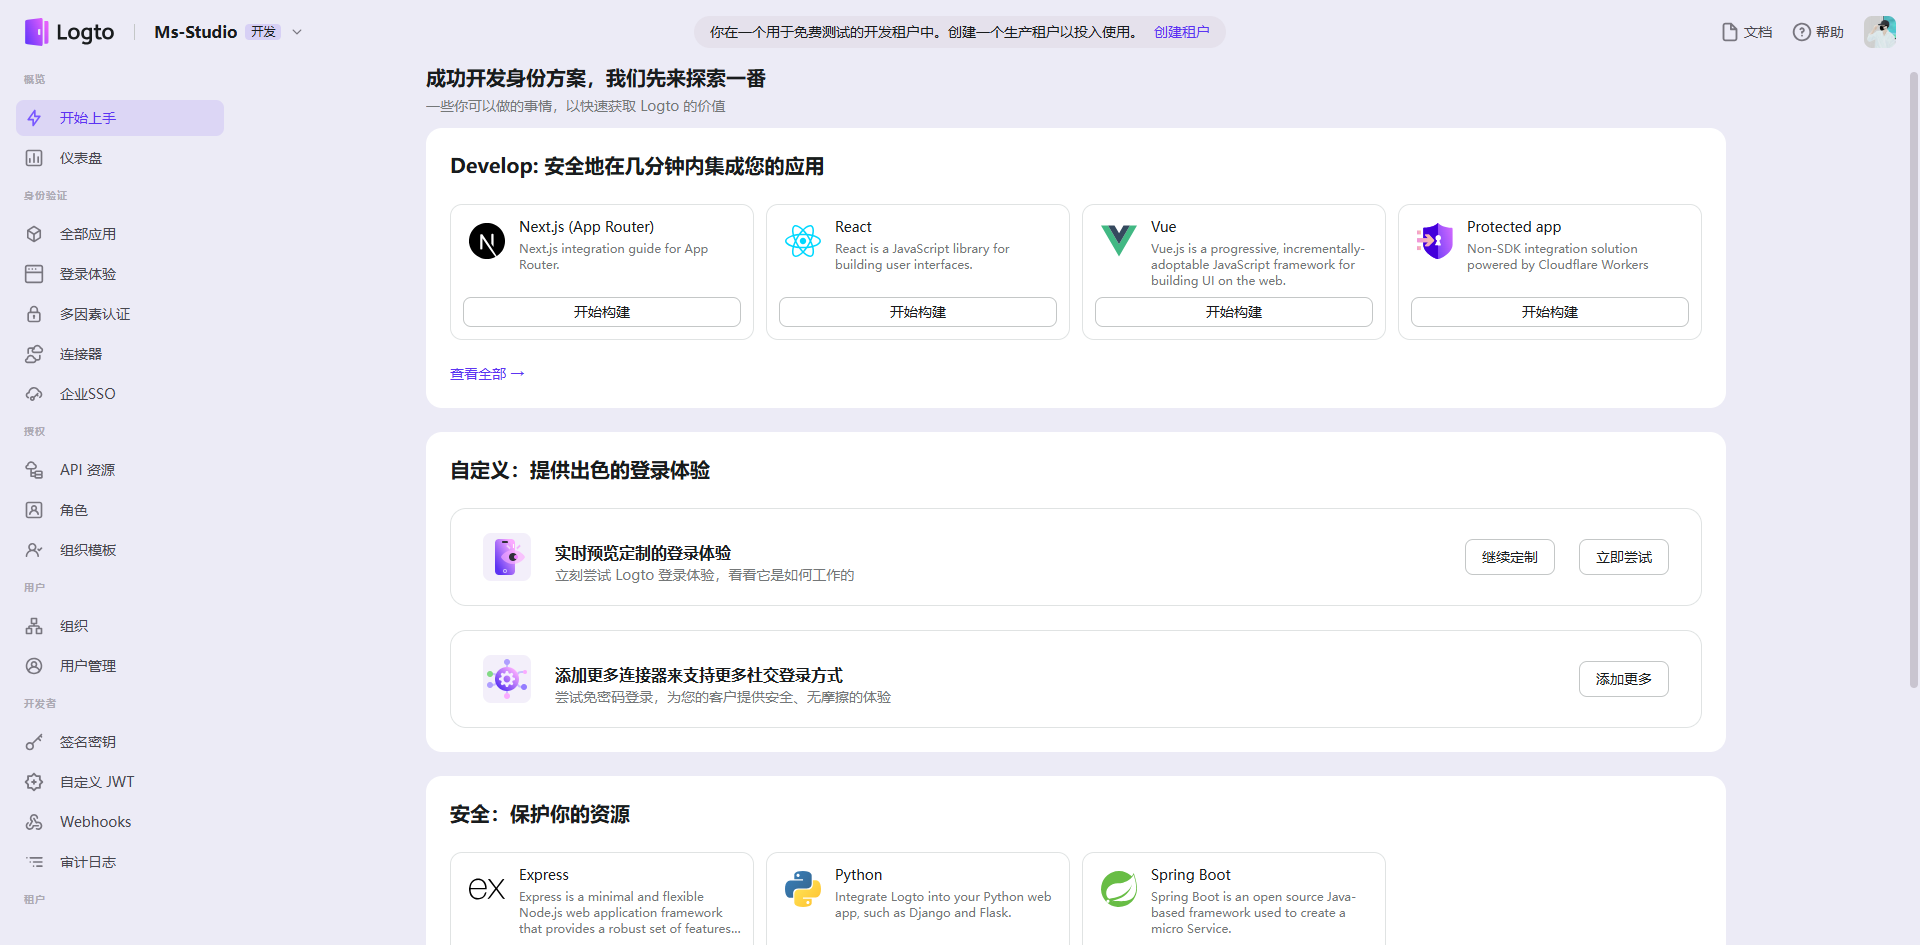
Task: Go to 用户管理 in sidebar
Action: tap(88, 666)
